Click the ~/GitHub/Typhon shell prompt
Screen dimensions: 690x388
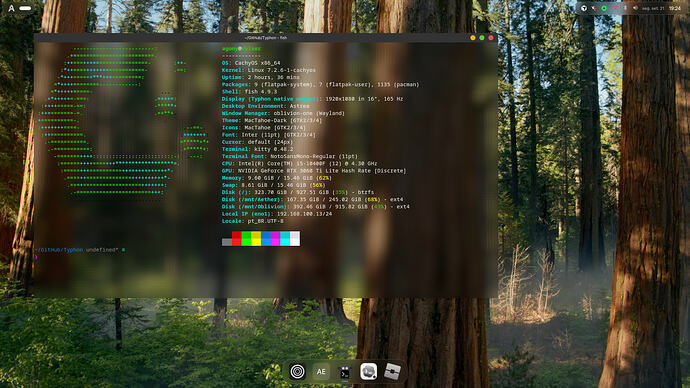pos(59,249)
